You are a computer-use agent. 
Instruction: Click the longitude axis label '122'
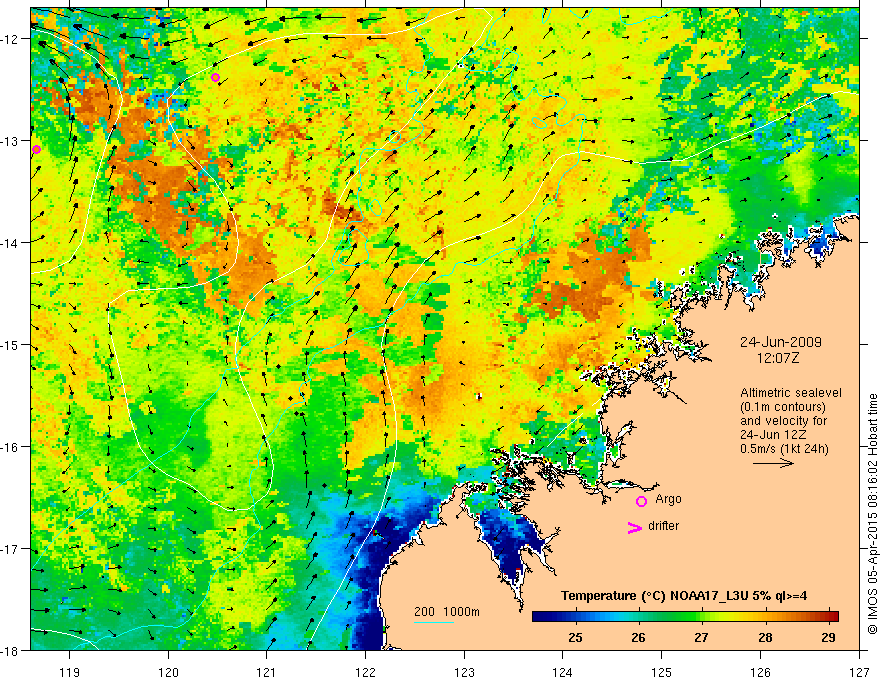[x=365, y=672]
